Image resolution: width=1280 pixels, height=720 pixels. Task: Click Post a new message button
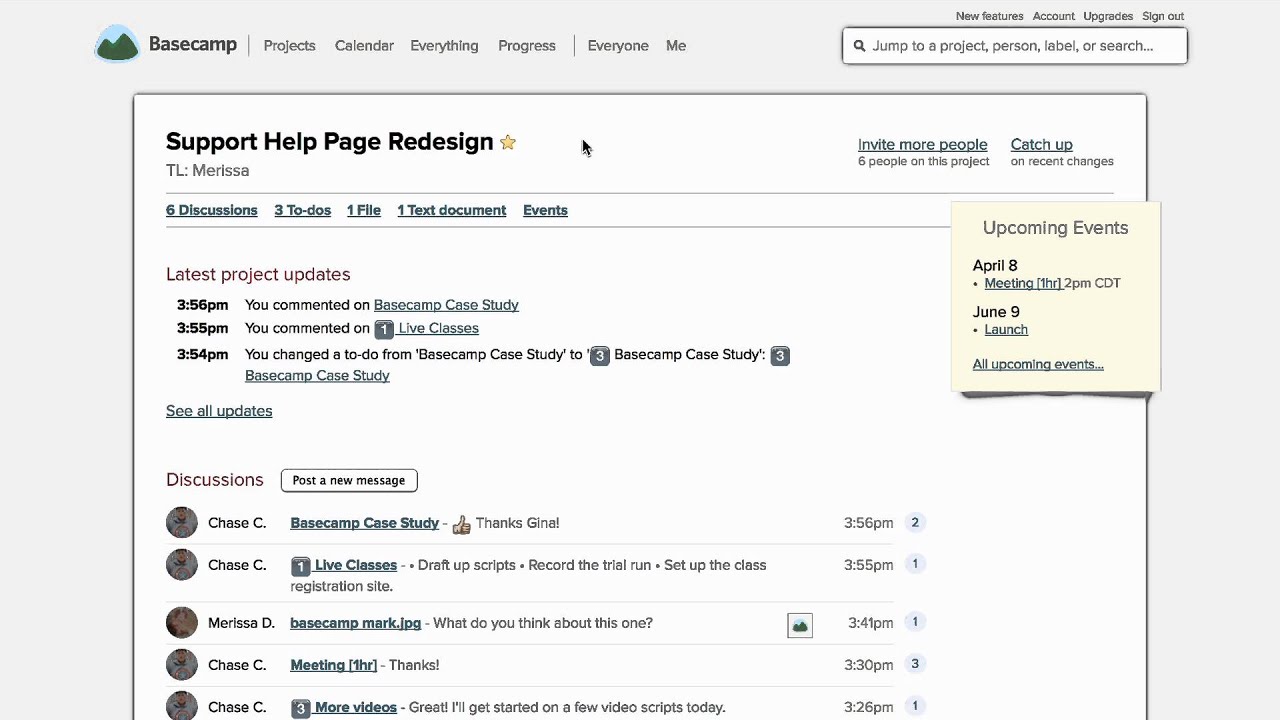click(349, 480)
